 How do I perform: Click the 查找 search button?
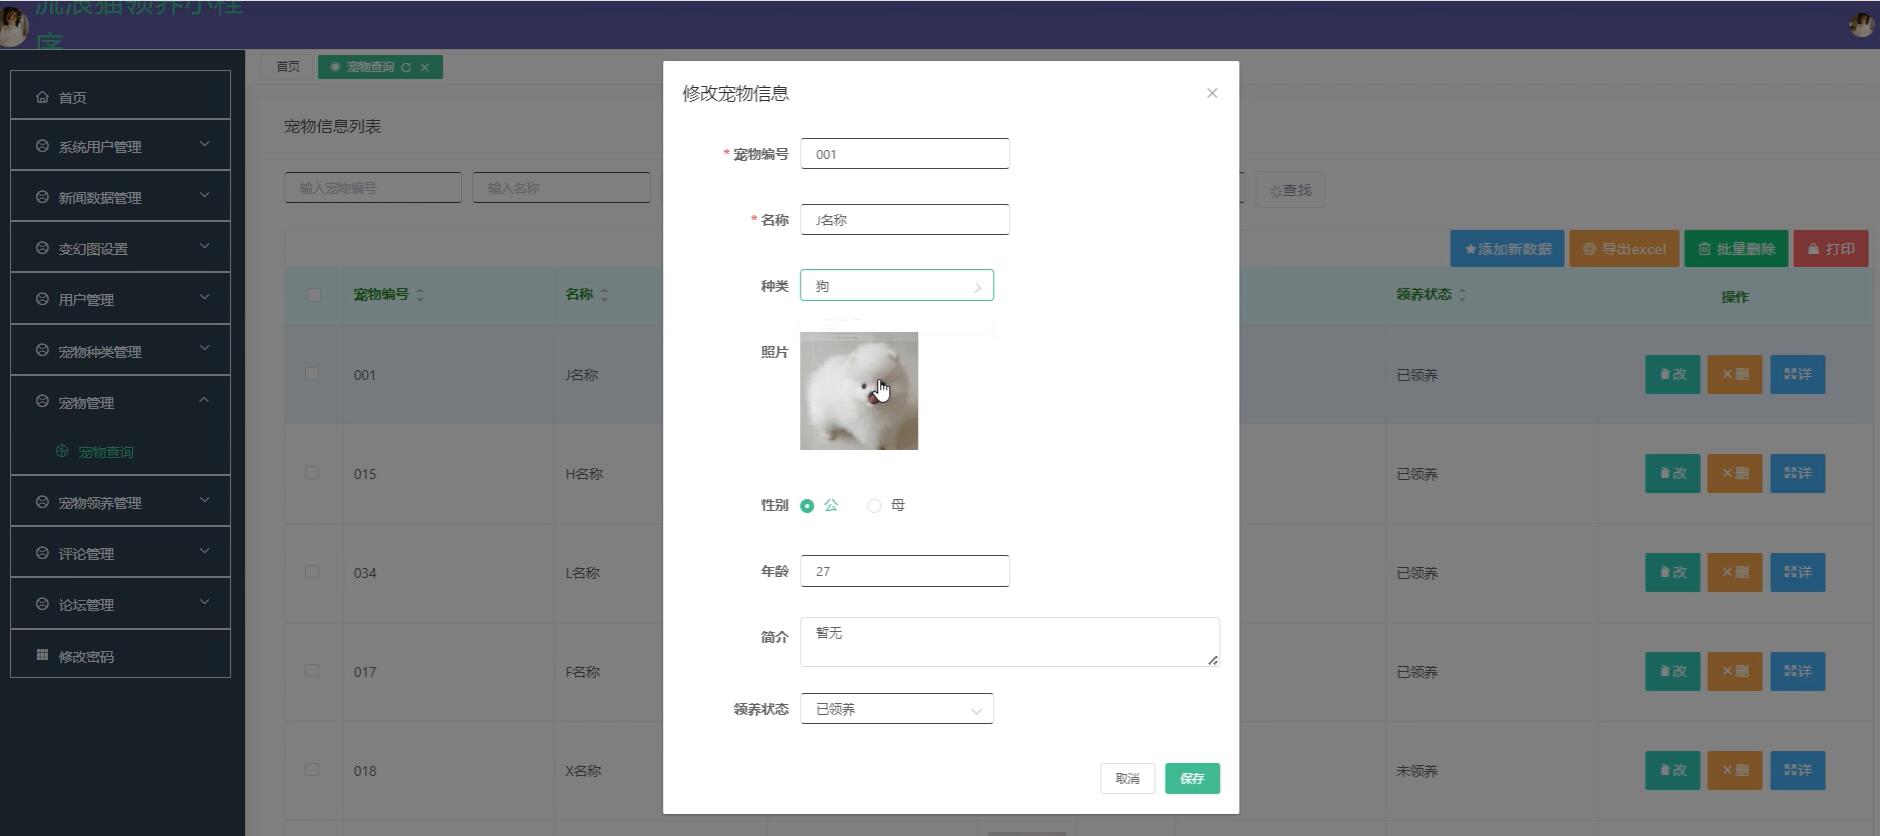(x=1291, y=190)
